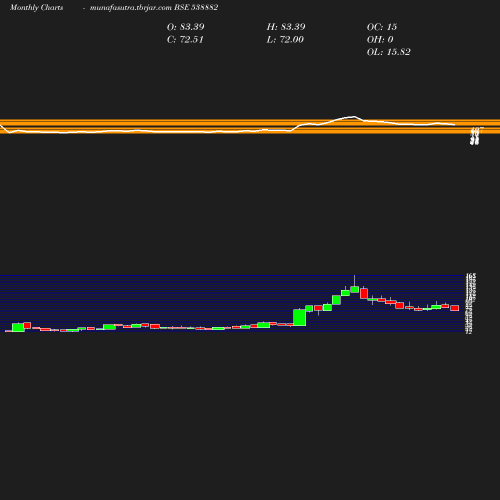Click the tallest green breakout candle
Viewport: 500px width, 500px height.
300,317
